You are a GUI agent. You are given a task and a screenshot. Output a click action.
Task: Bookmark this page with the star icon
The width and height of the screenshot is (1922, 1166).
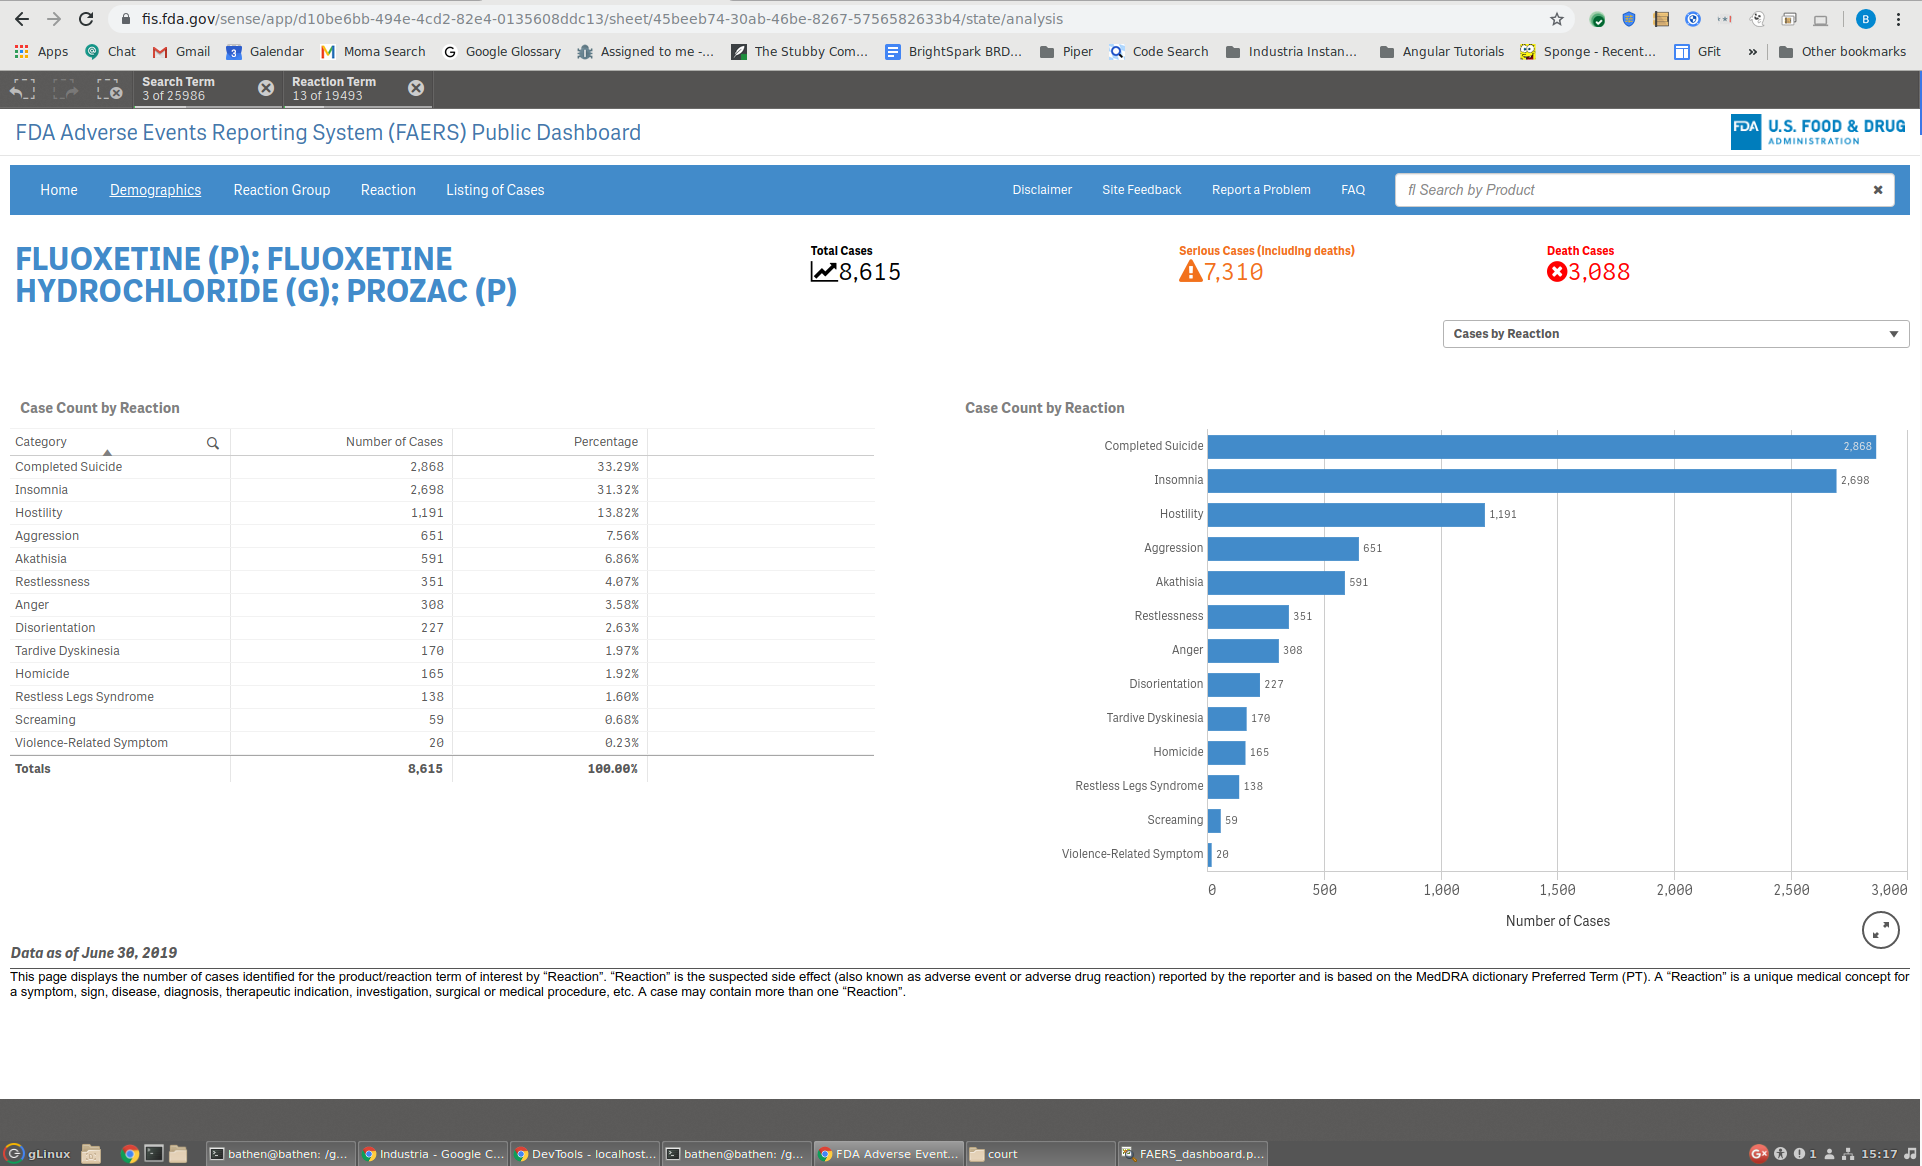pos(1557,19)
